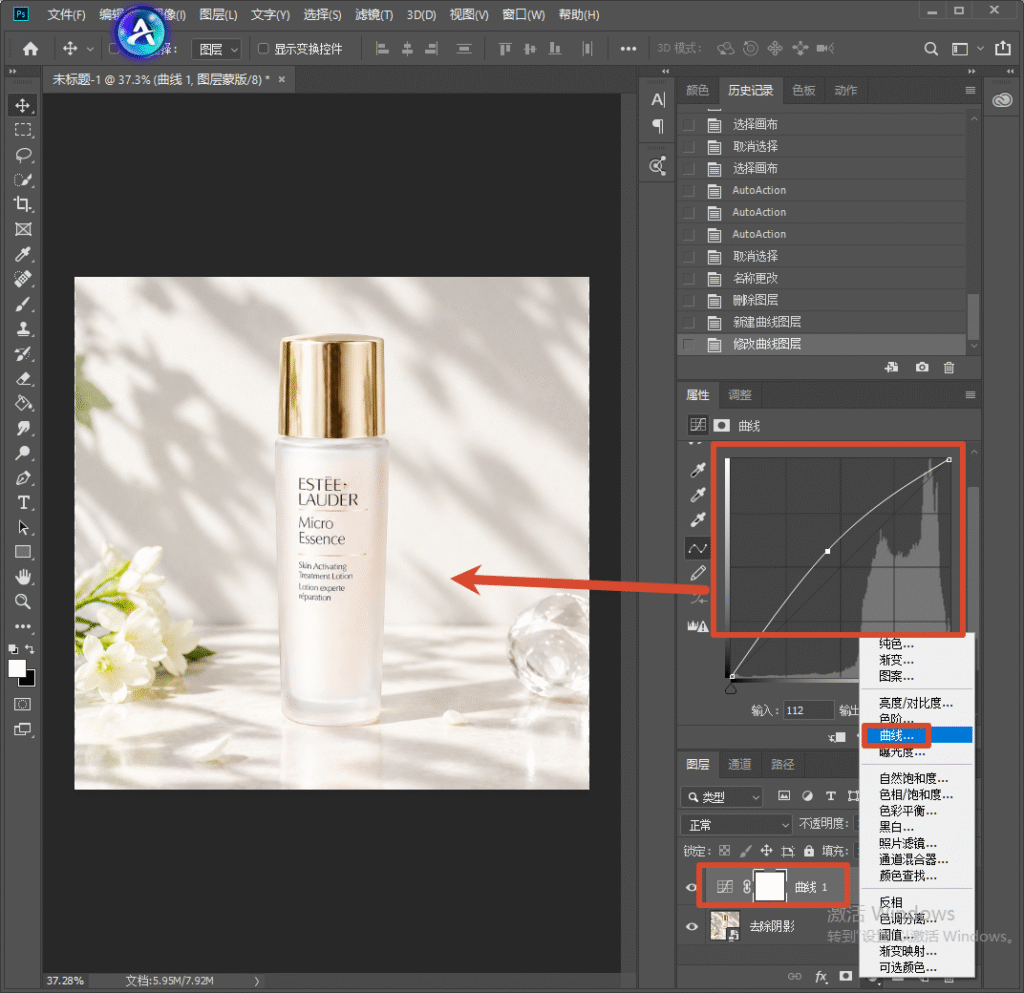
Task: Select the 新建曲线图层 history state
Action: pos(822,322)
